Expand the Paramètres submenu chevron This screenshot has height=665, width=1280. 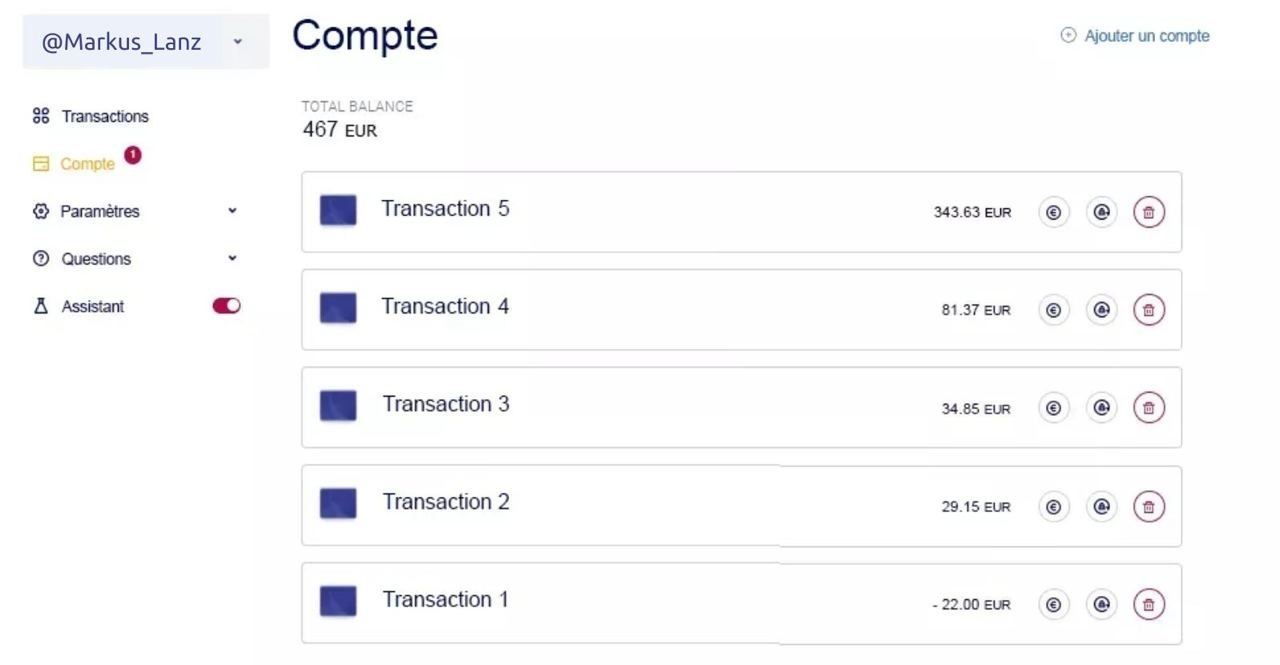[x=232, y=211]
